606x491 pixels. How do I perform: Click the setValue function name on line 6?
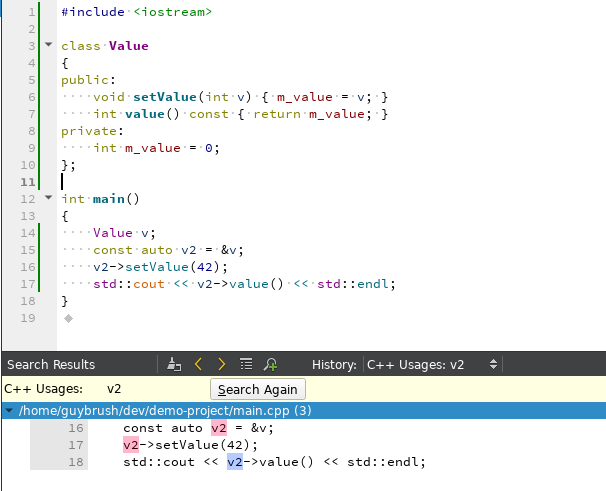tap(165, 97)
